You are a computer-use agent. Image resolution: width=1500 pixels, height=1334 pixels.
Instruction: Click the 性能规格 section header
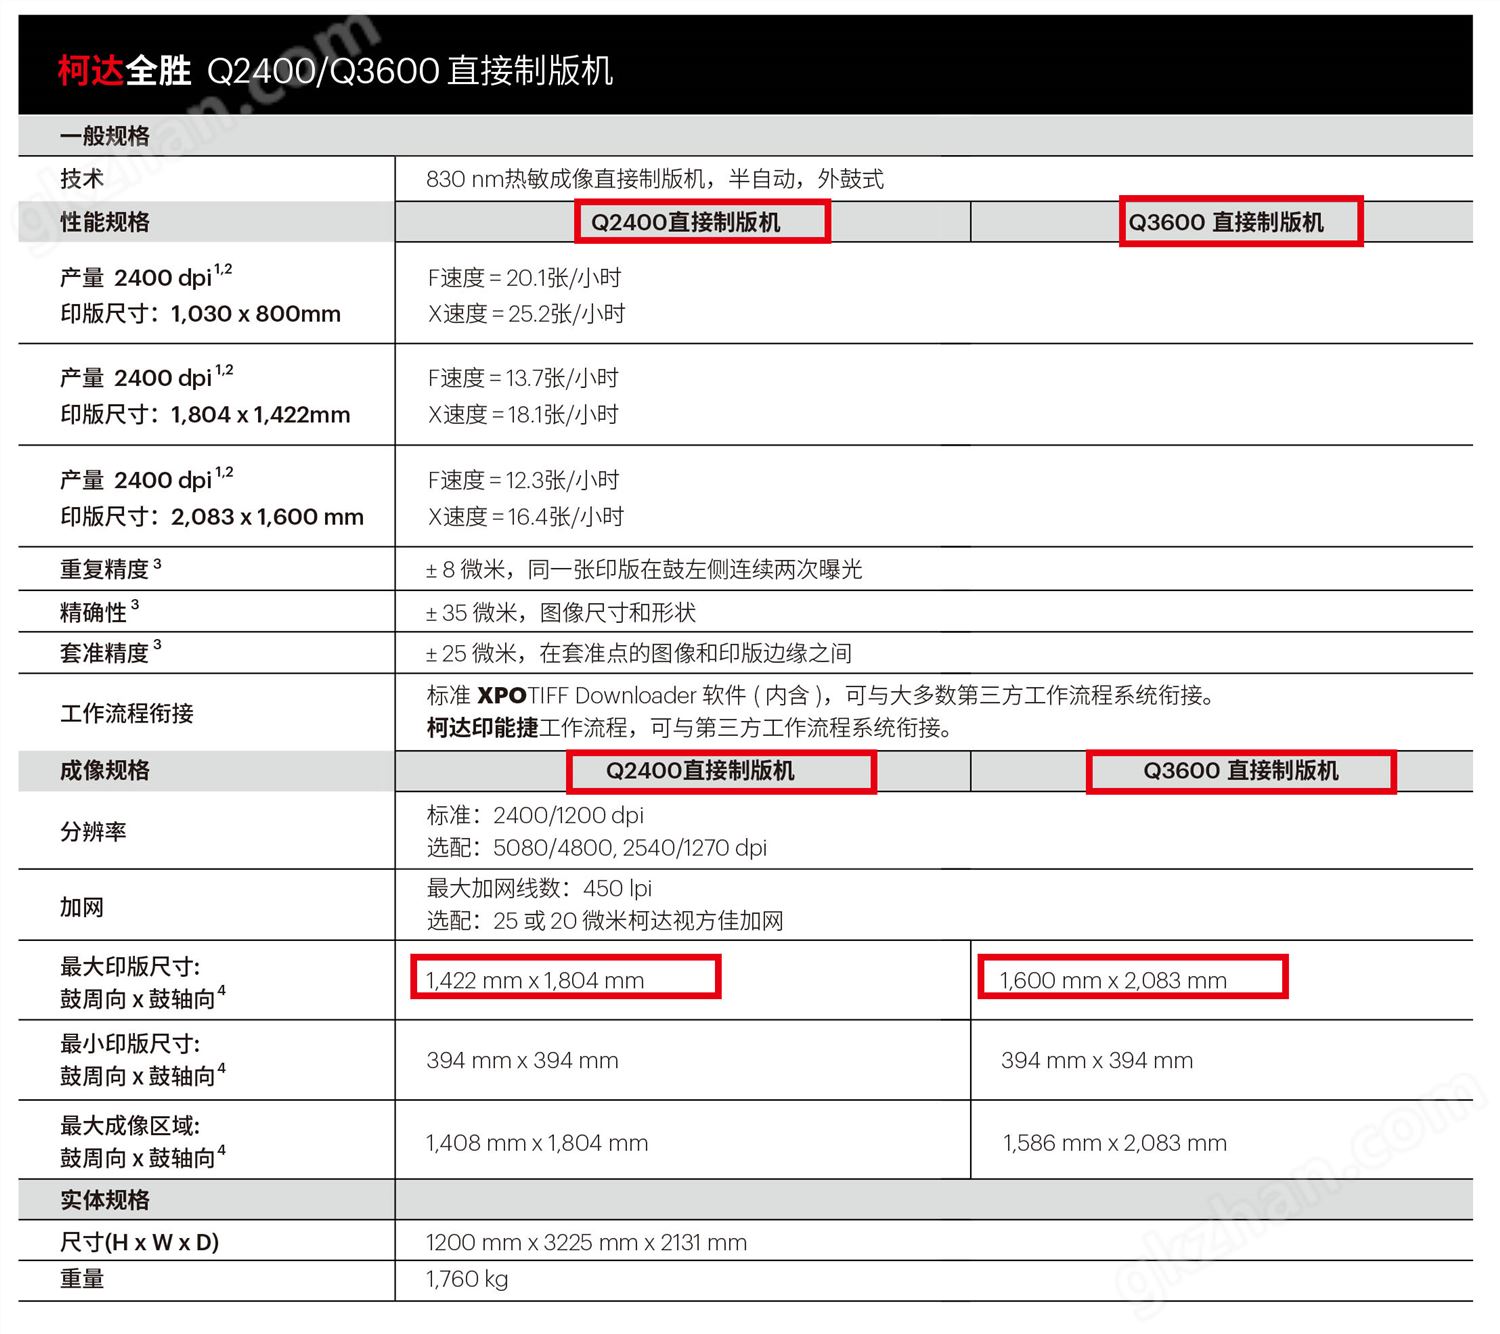[x=105, y=222]
